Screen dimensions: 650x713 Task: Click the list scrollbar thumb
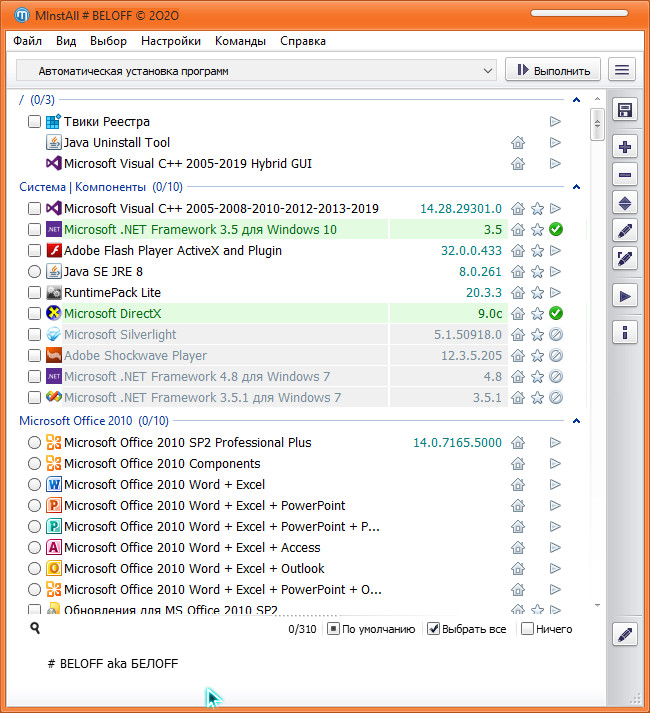pyautogui.click(x=597, y=124)
